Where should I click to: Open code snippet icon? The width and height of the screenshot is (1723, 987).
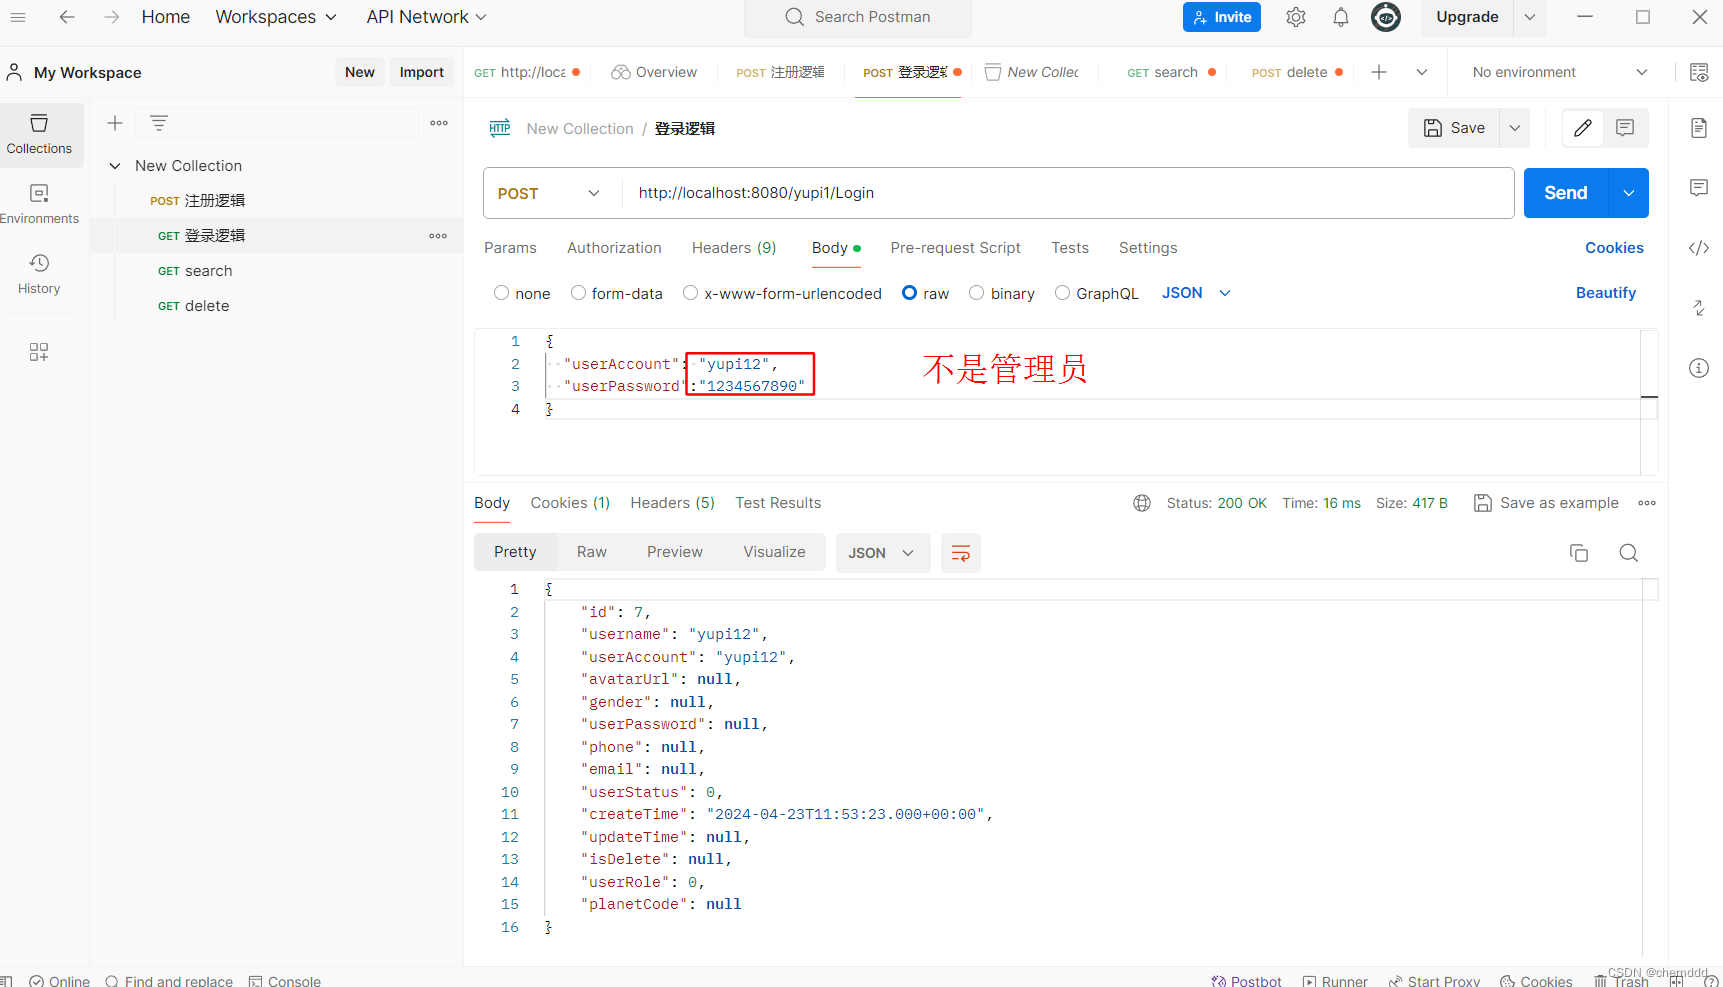[1699, 248]
